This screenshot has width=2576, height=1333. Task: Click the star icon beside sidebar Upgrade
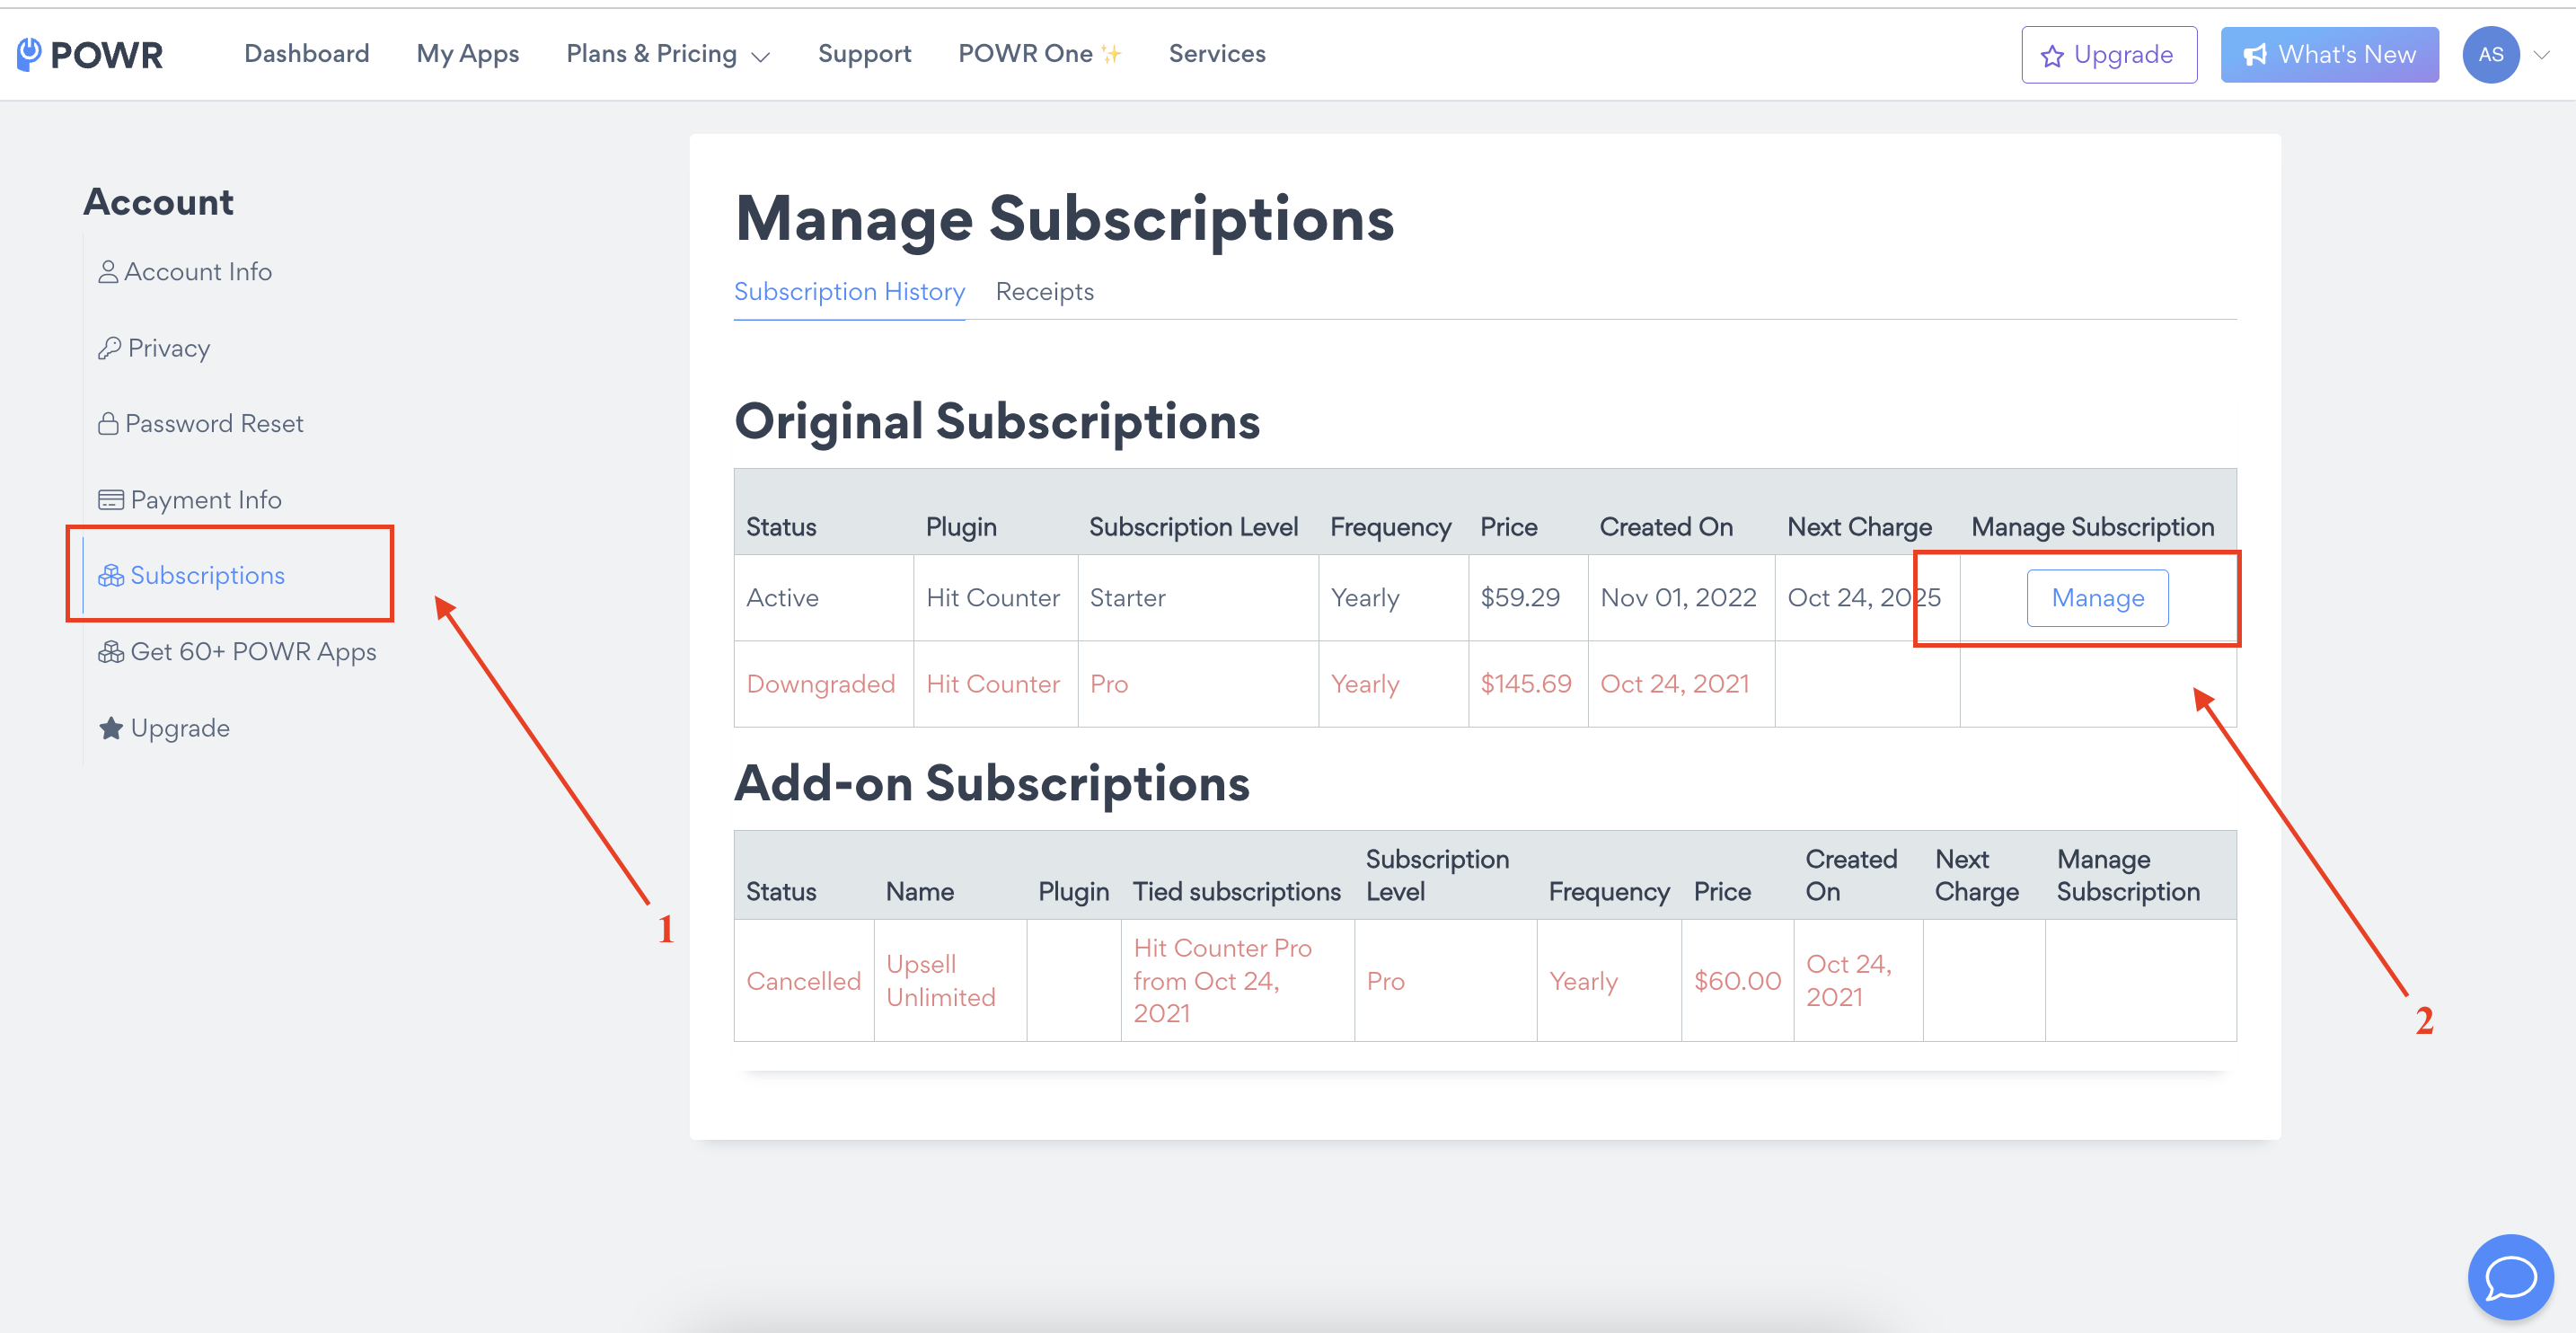(x=111, y=728)
